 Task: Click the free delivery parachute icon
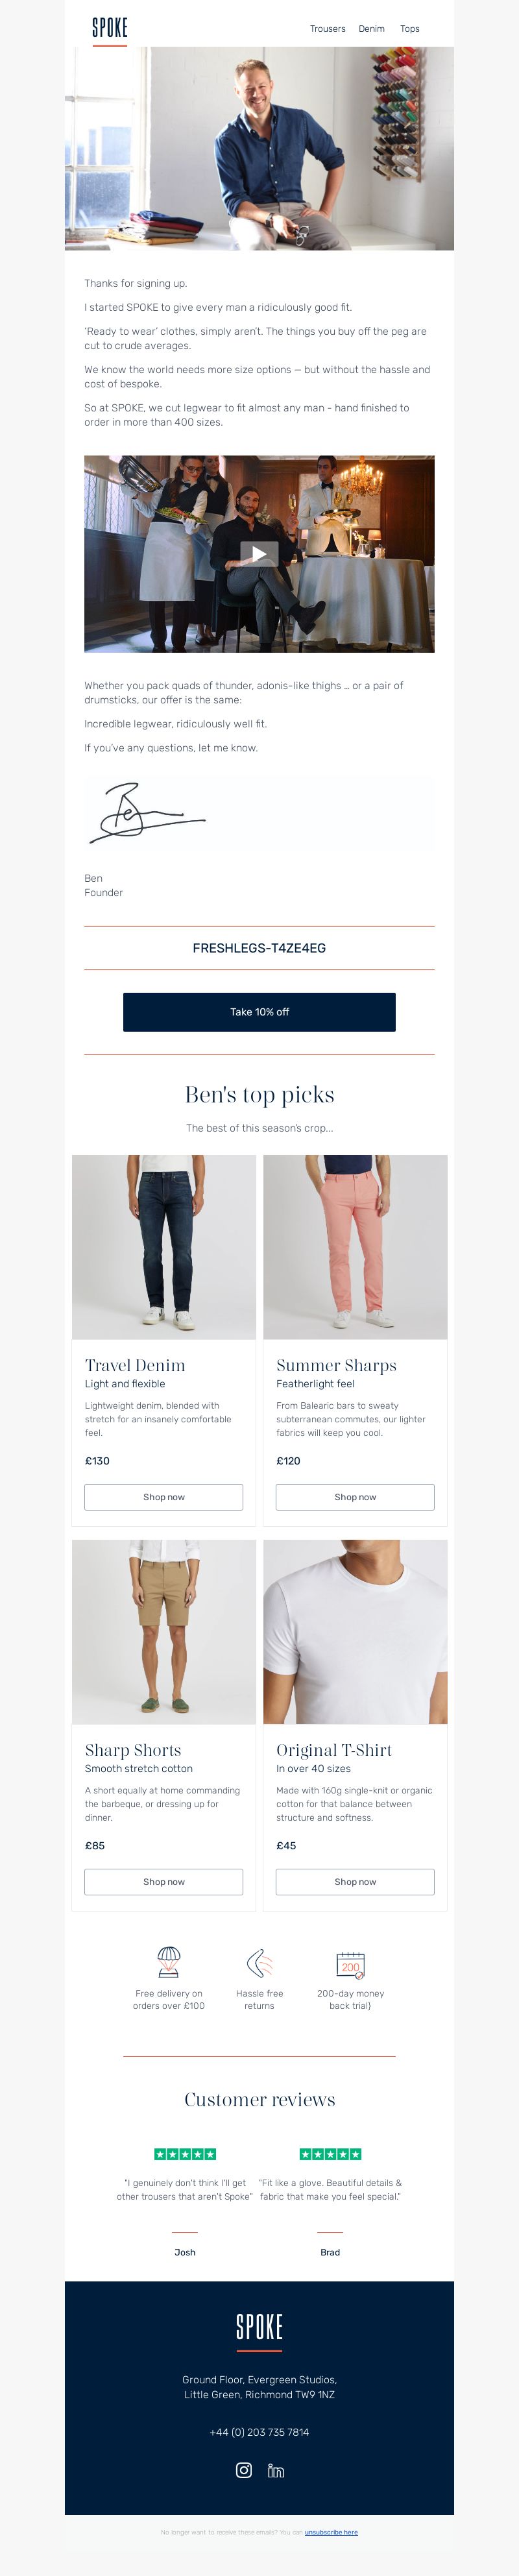(169, 1962)
